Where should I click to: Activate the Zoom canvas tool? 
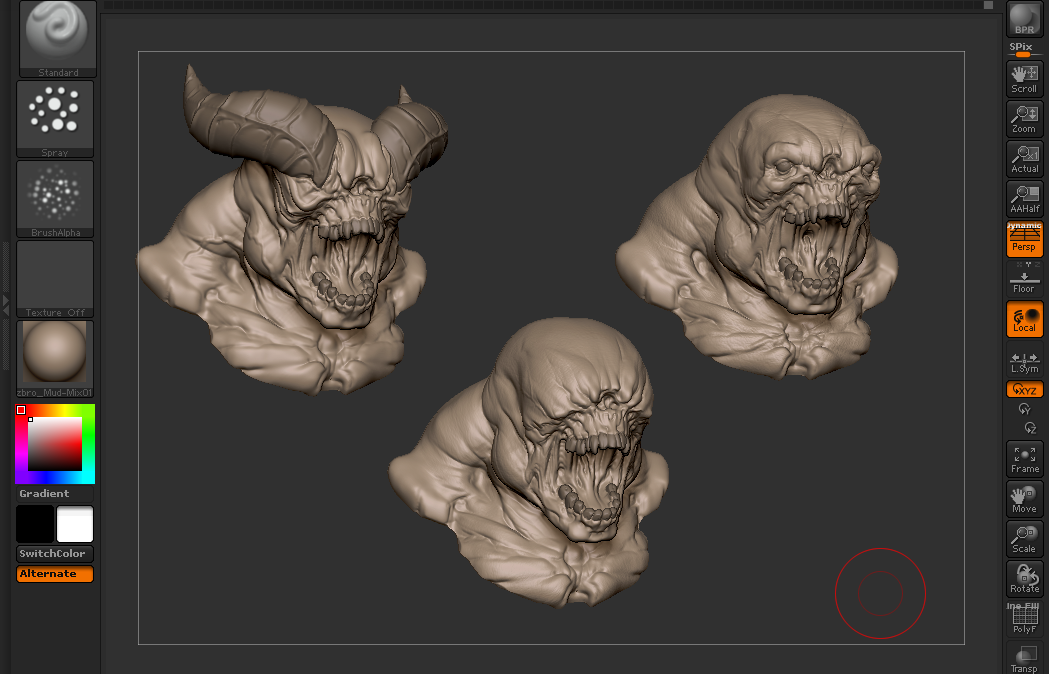coord(1024,119)
